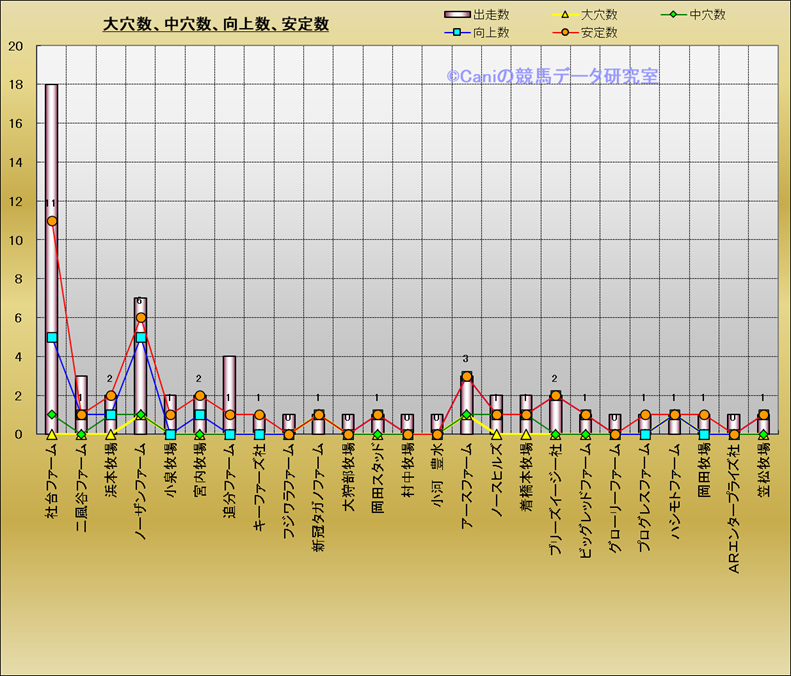
Task: Select the ノーザンファーム axis label
Action: [141, 492]
